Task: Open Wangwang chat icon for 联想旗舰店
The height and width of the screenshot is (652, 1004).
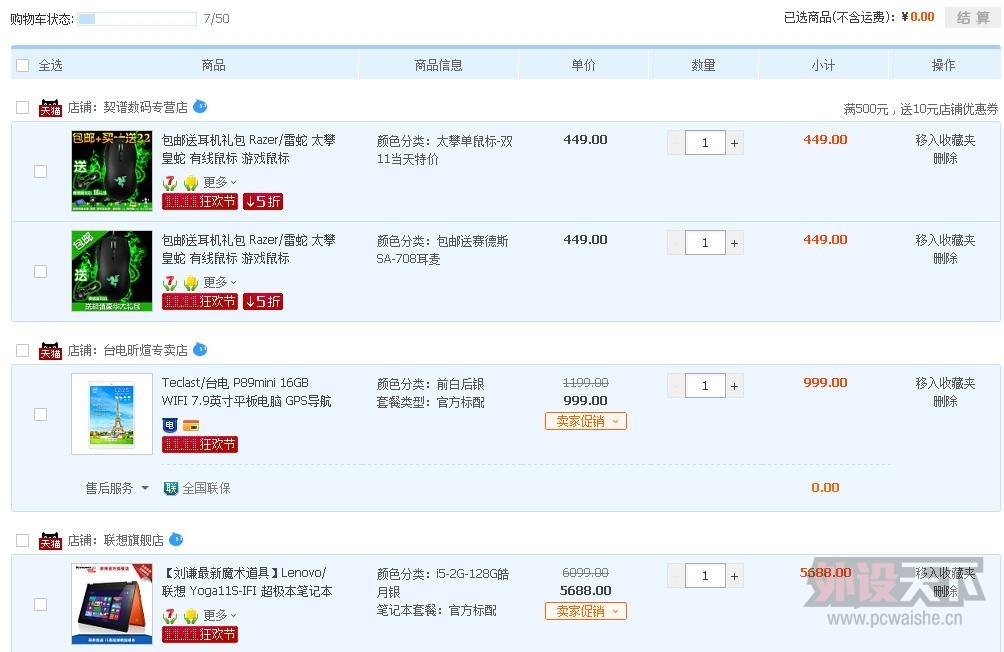Action: click(176, 539)
